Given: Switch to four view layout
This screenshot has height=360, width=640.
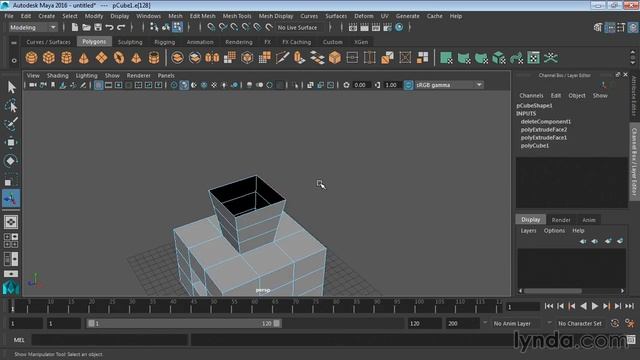Looking at the screenshot, I should click(11, 240).
